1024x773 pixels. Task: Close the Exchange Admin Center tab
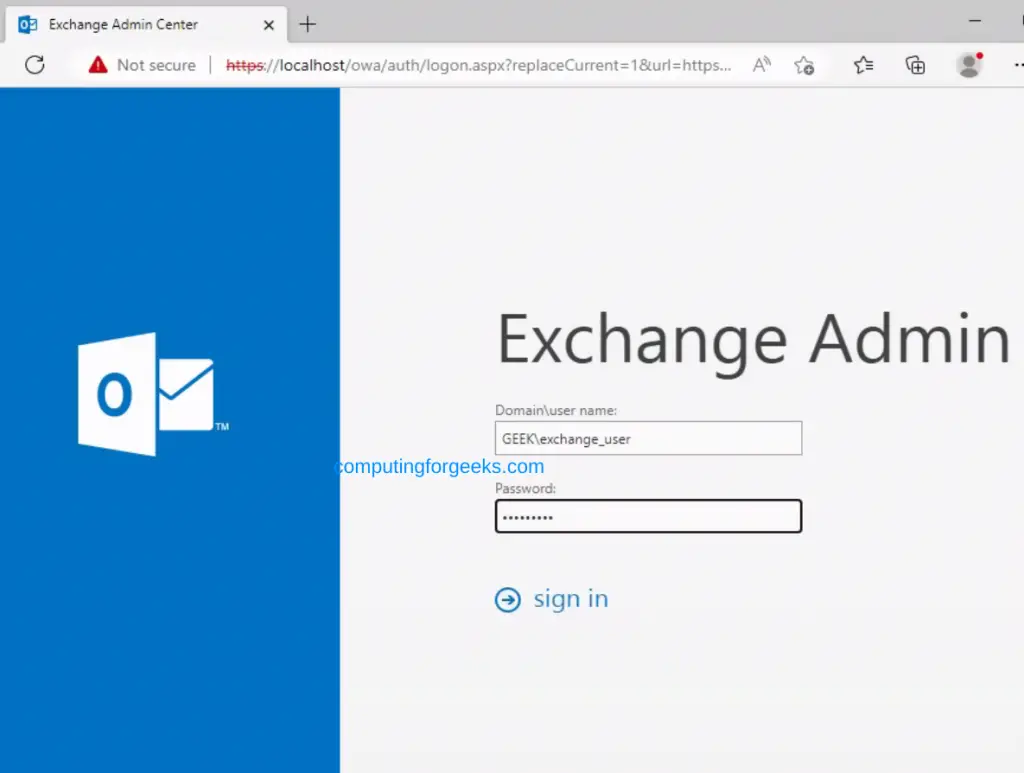(269, 24)
